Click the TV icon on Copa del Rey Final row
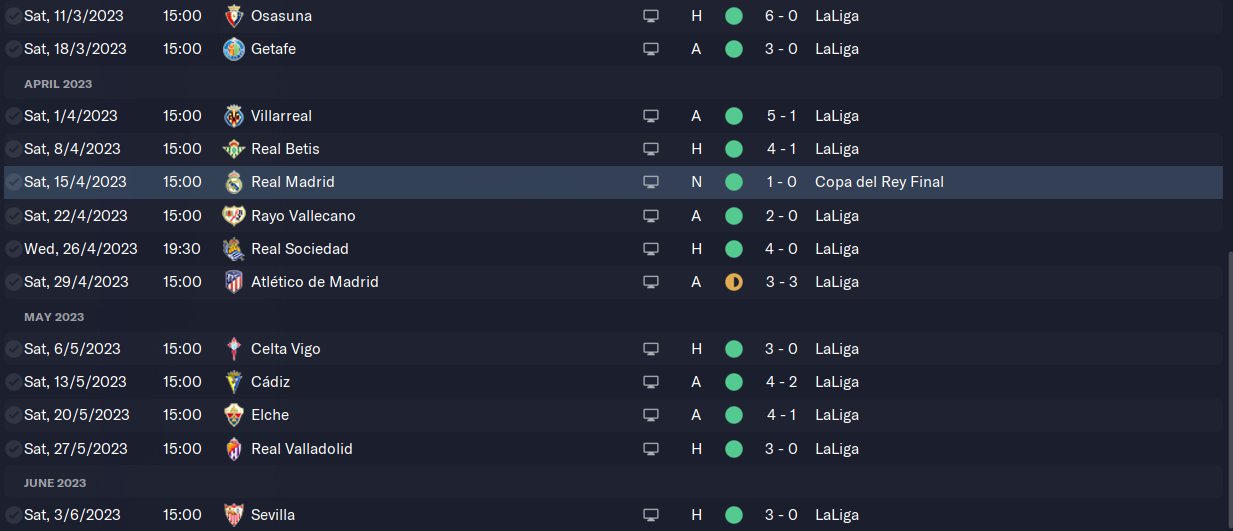Viewport: 1233px width, 531px height. click(651, 182)
